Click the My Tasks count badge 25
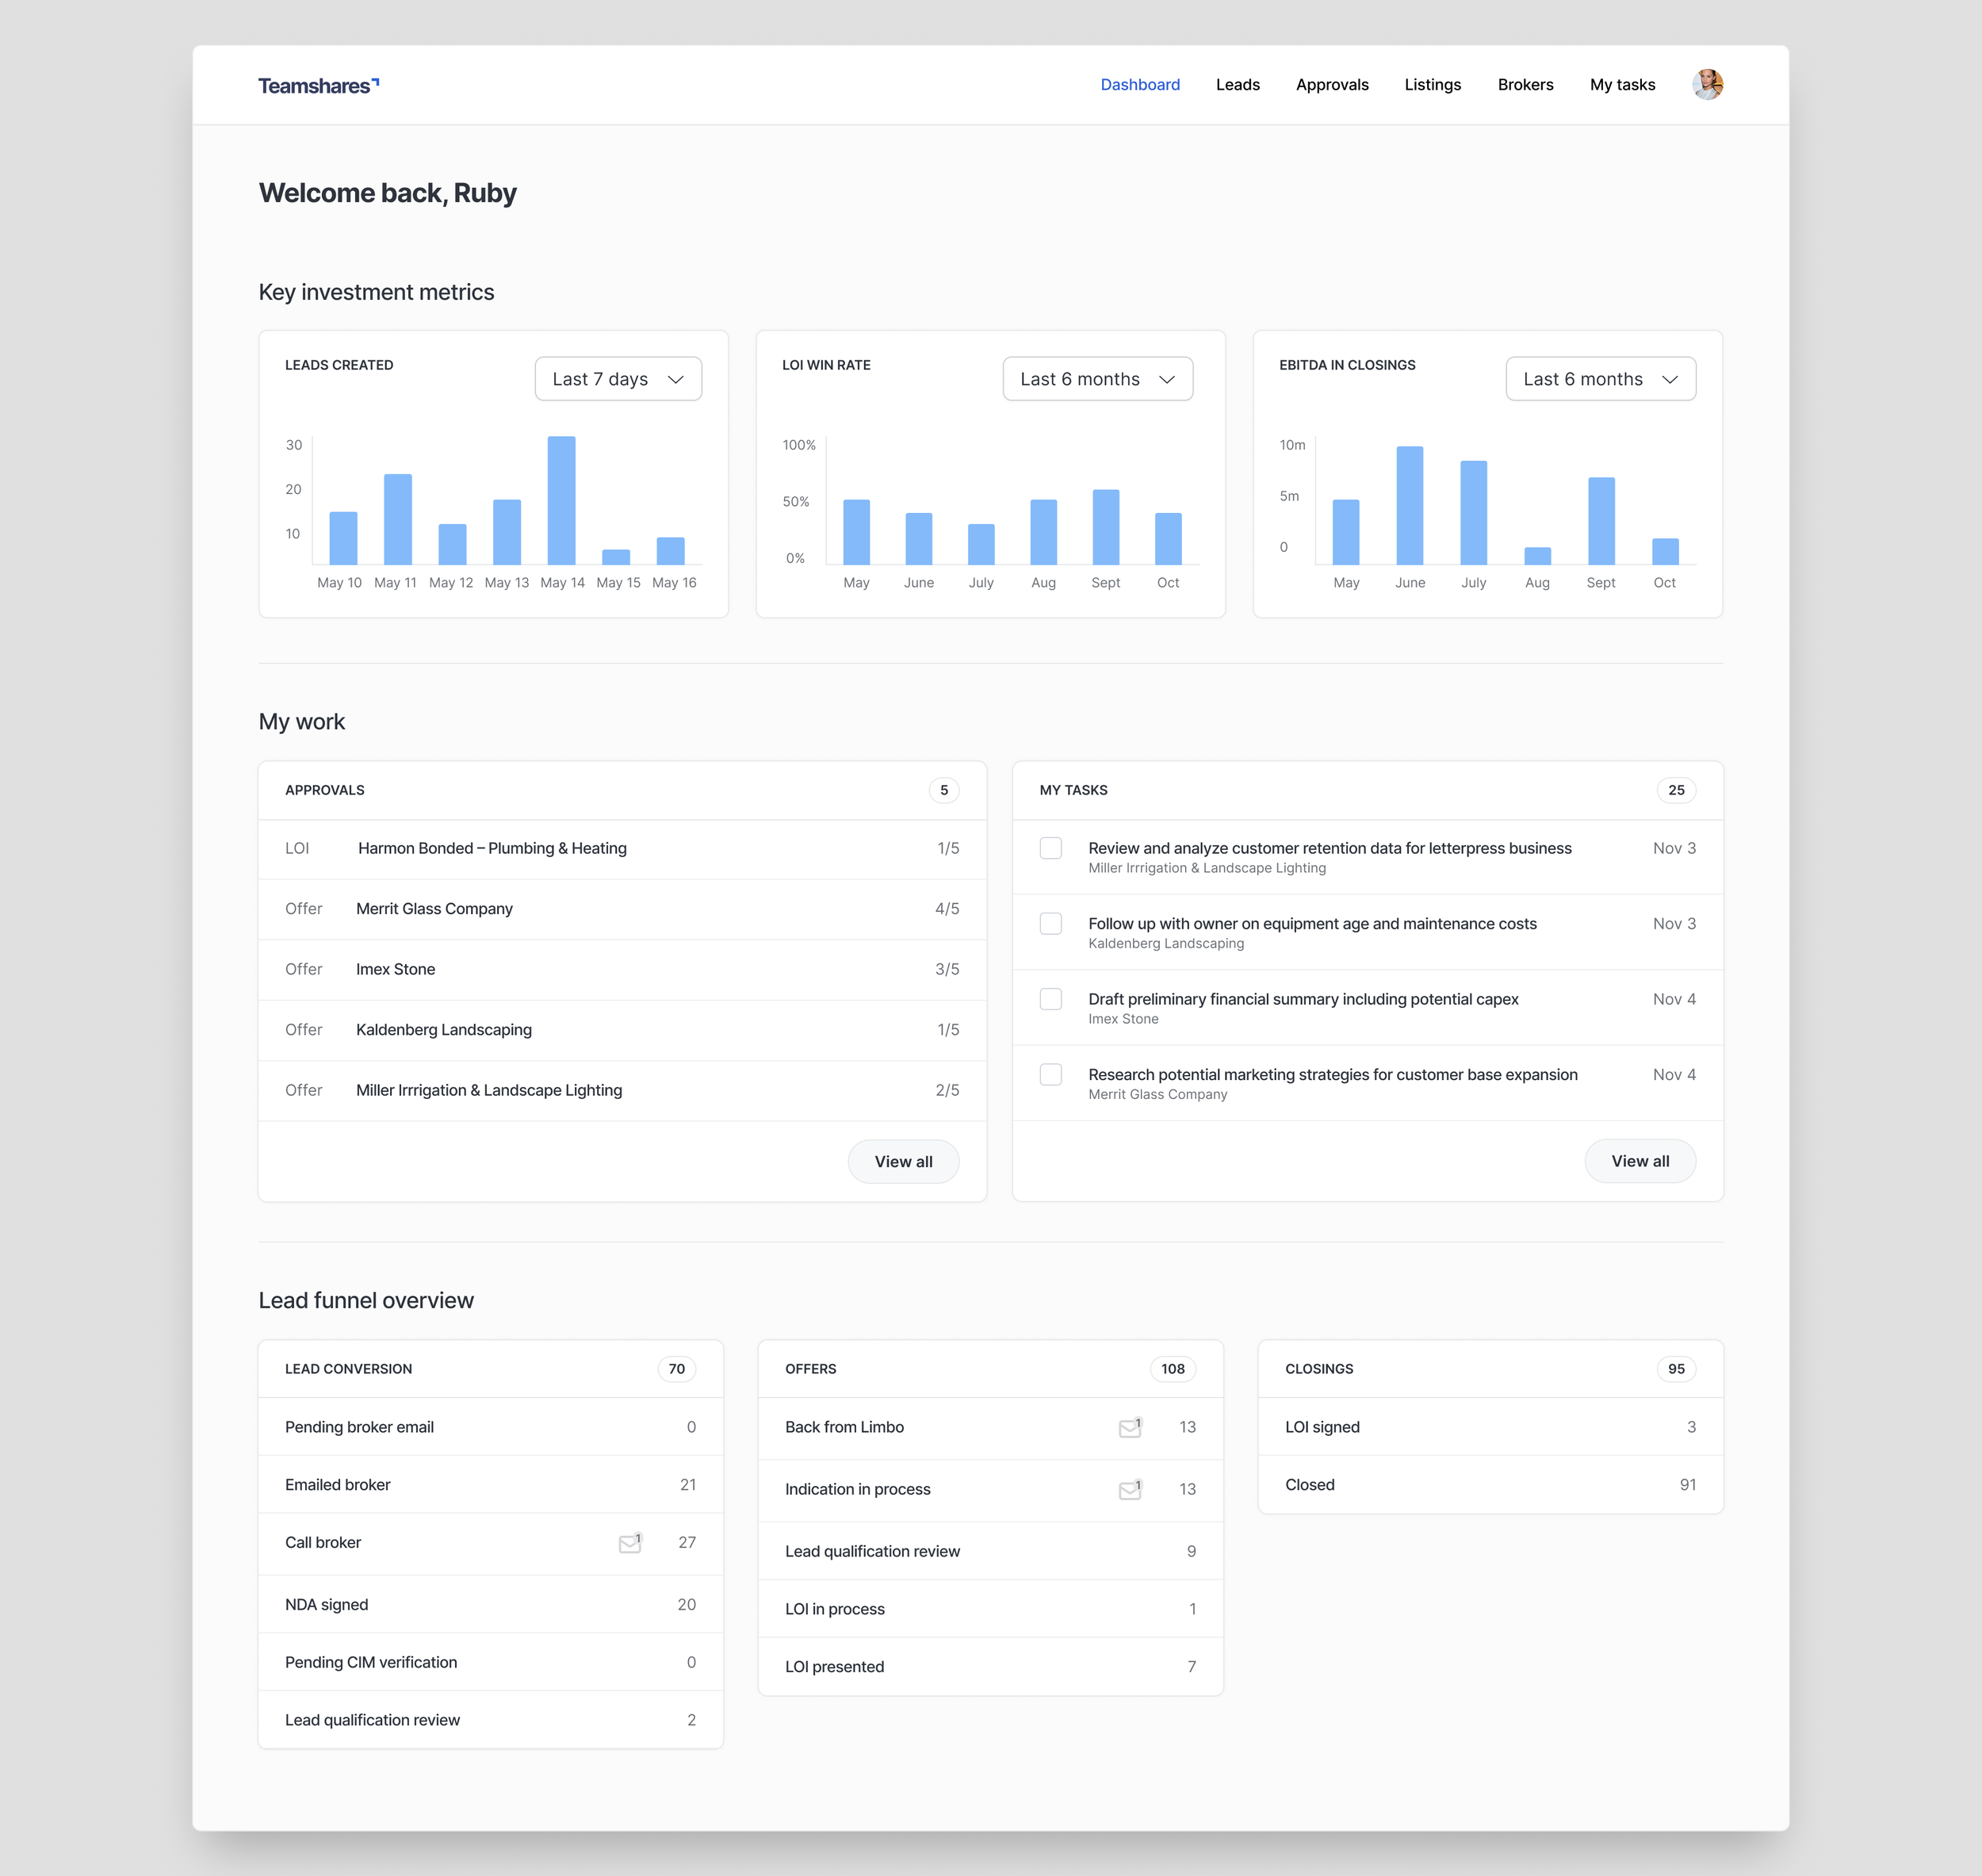The width and height of the screenshot is (1982, 1876). coord(1675,790)
